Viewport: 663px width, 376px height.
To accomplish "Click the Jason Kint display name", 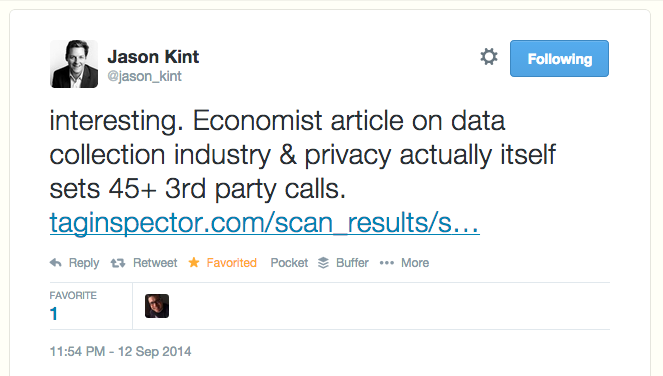I will pos(153,57).
